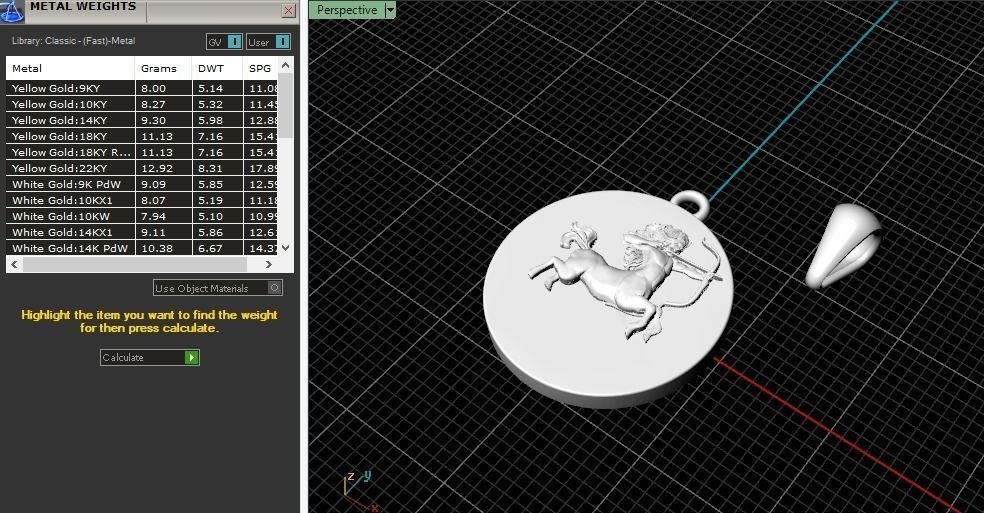Select the Yellow Gold:14KY row
Image resolution: width=984 pixels, height=513 pixels.
point(142,120)
